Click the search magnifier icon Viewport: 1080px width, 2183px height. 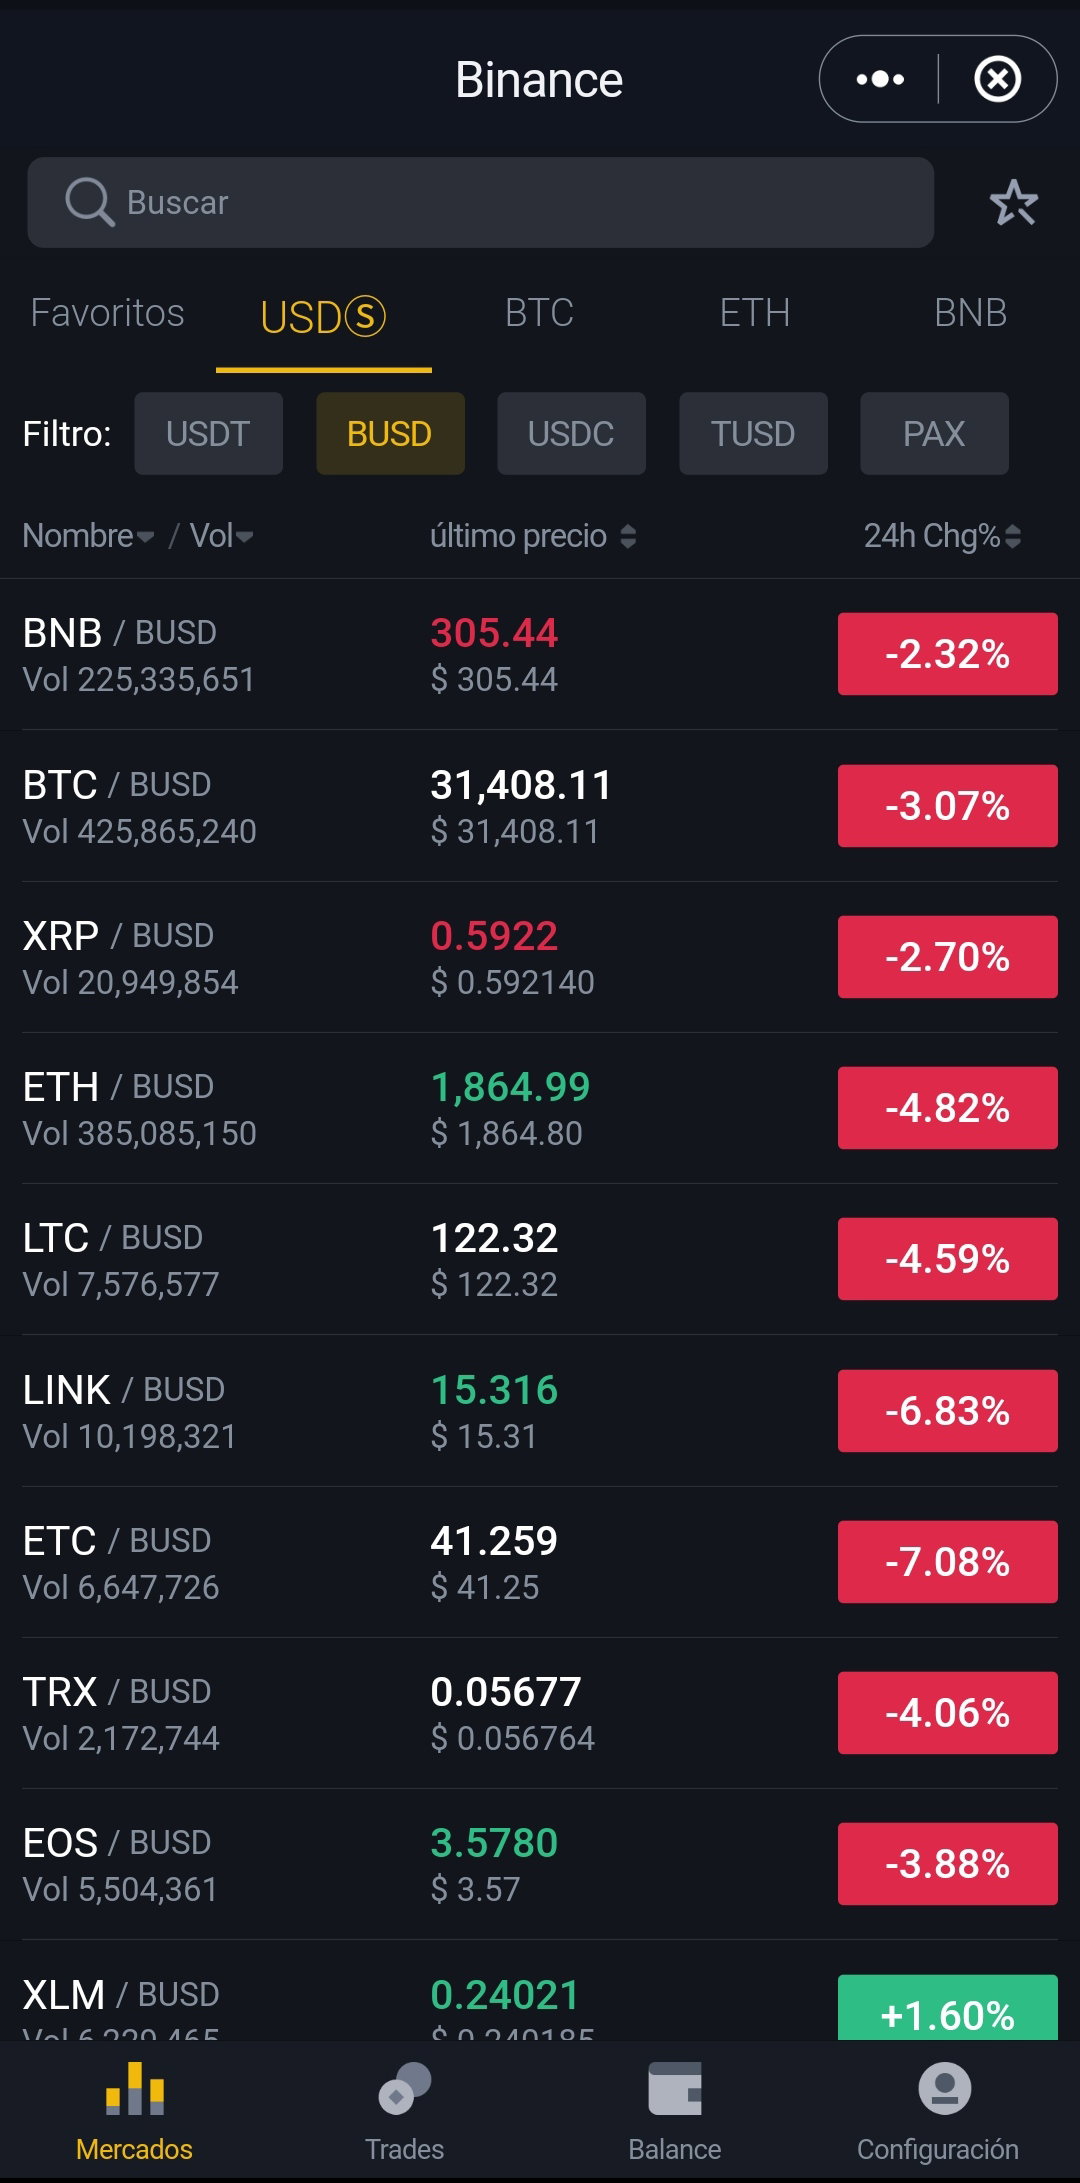(x=90, y=202)
